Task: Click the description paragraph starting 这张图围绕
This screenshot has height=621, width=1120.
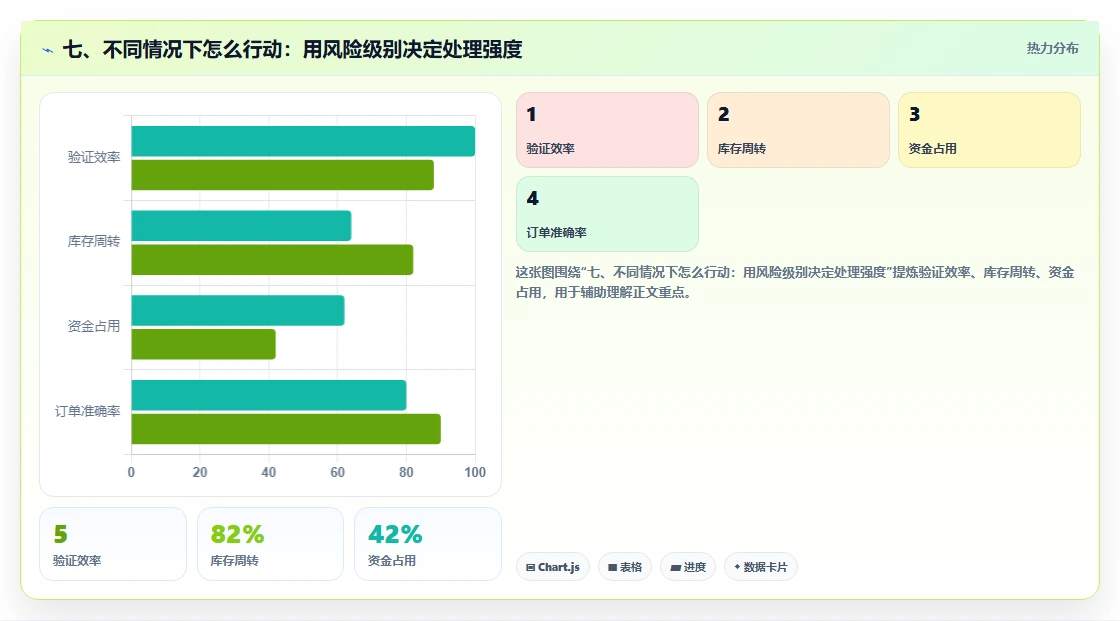Action: [794, 282]
